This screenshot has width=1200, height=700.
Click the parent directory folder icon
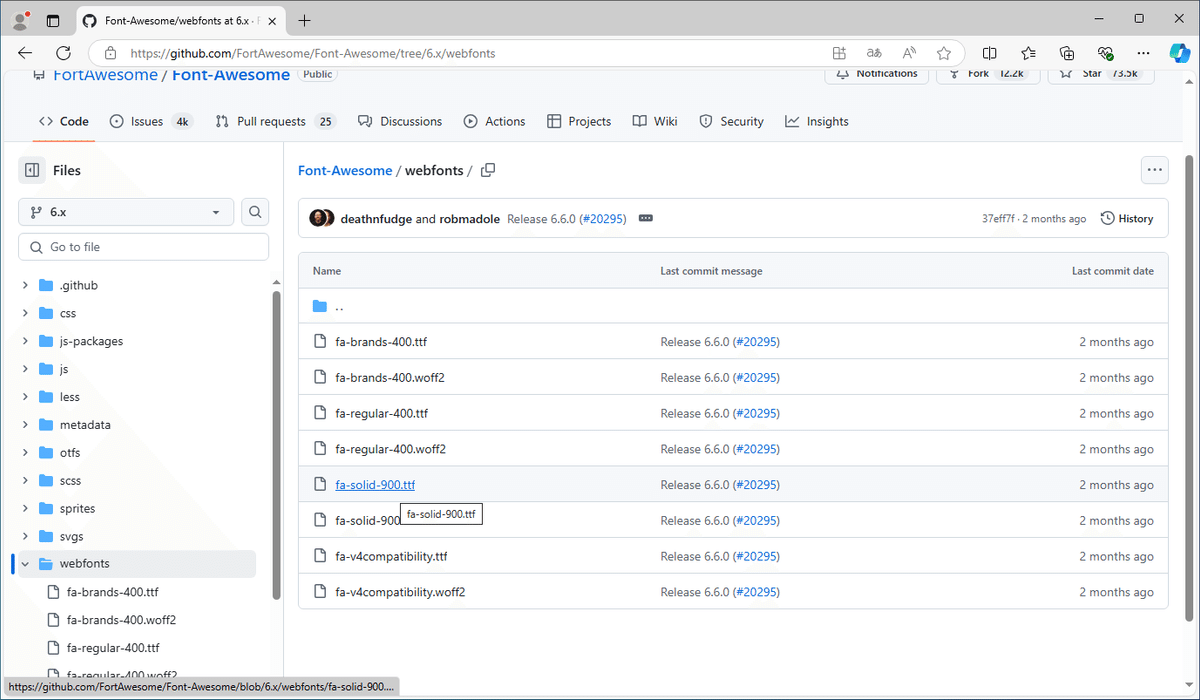coord(320,306)
